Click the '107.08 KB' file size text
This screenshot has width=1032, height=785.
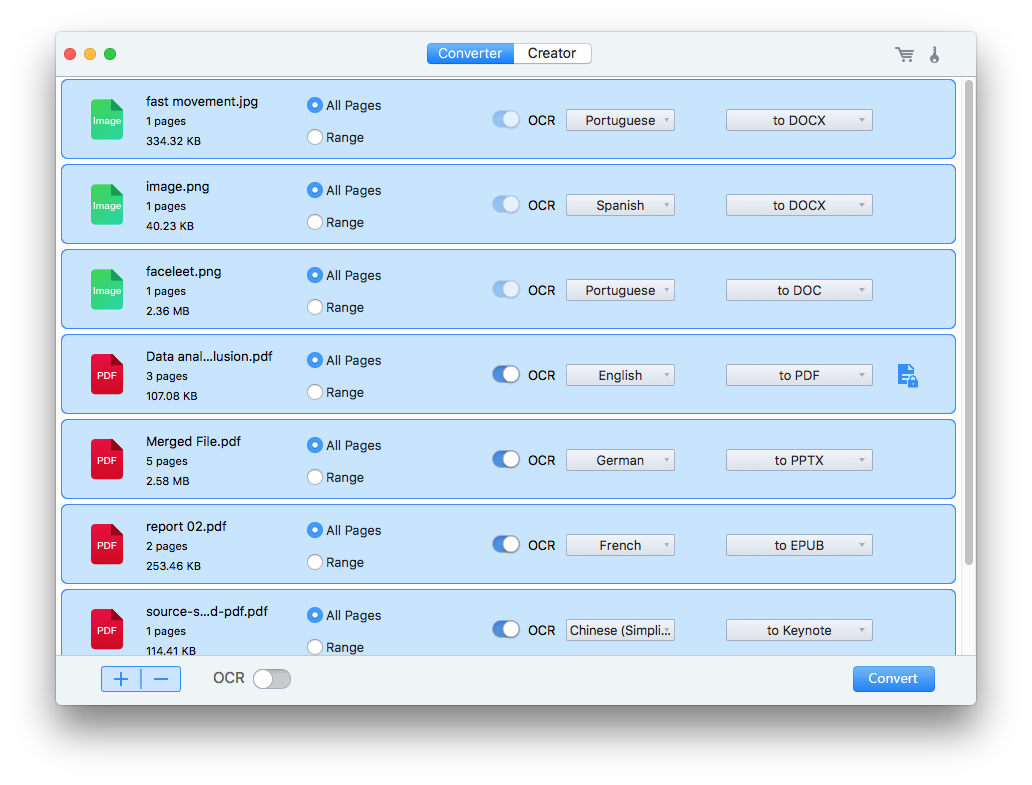(172, 396)
